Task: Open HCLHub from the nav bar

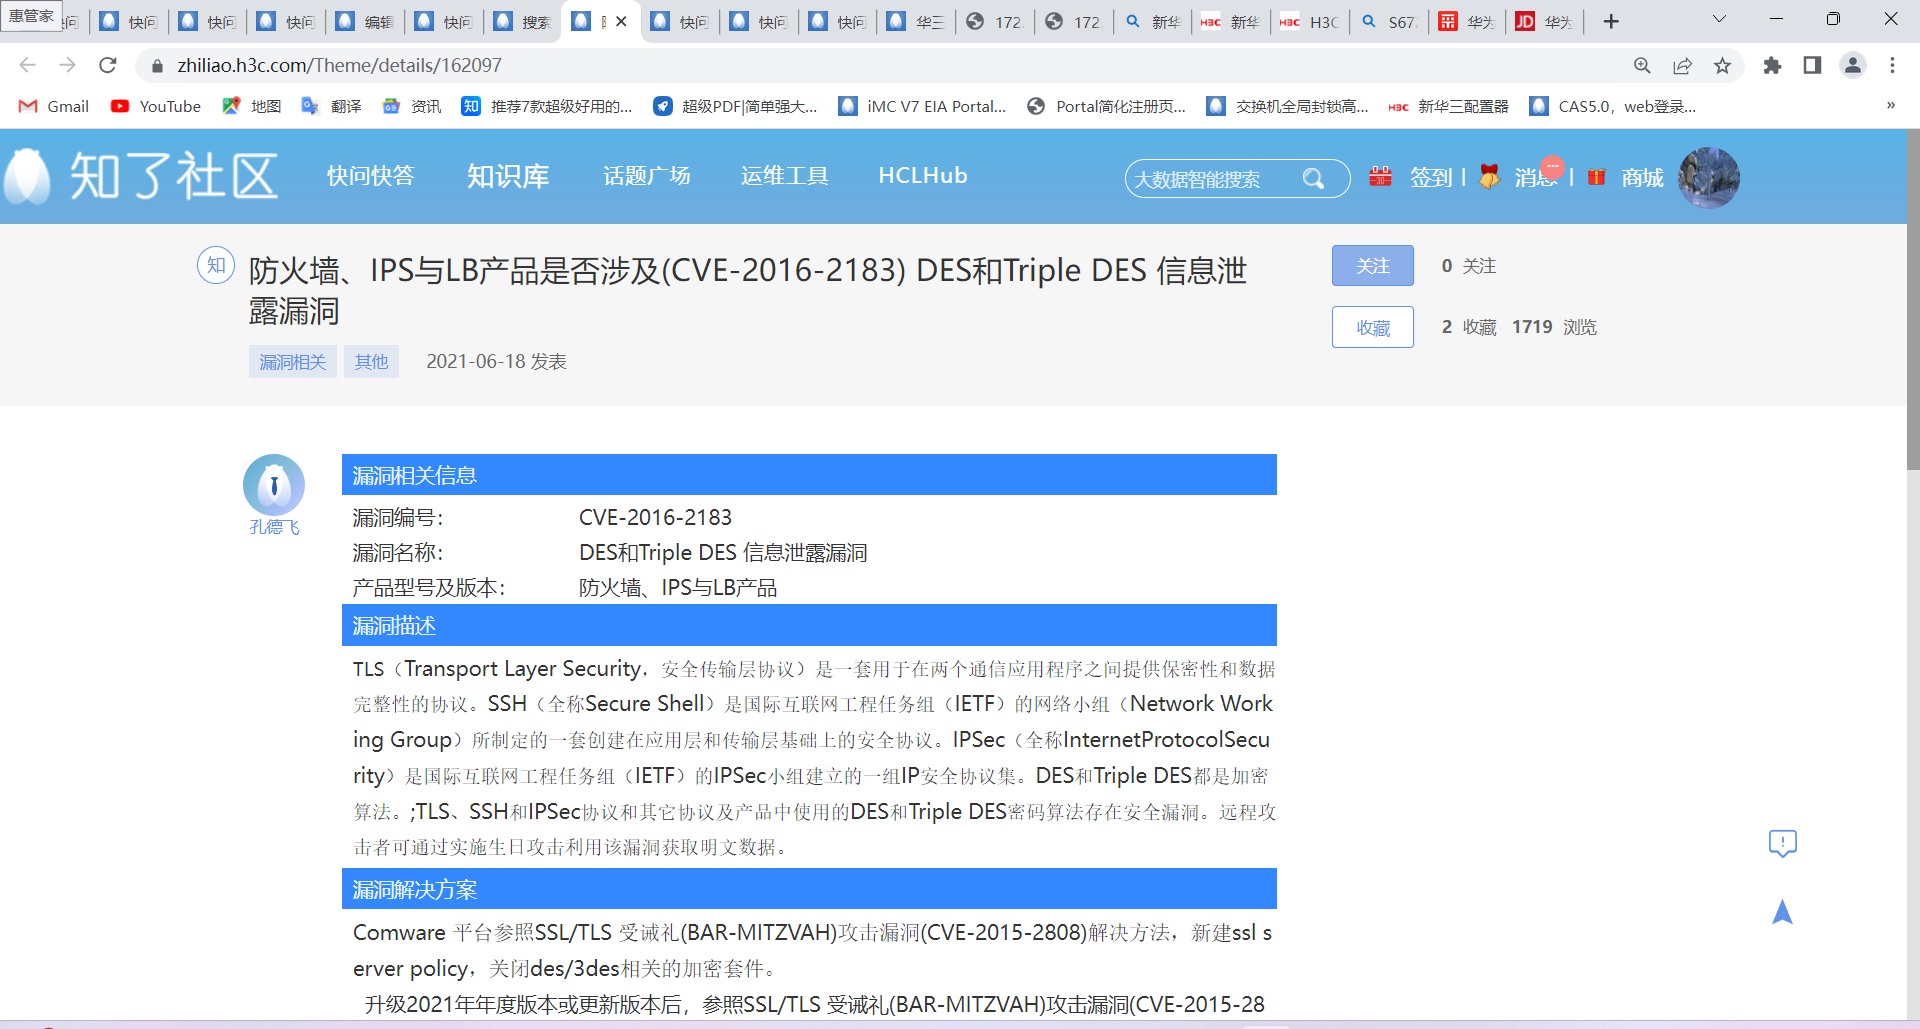Action: tap(923, 176)
